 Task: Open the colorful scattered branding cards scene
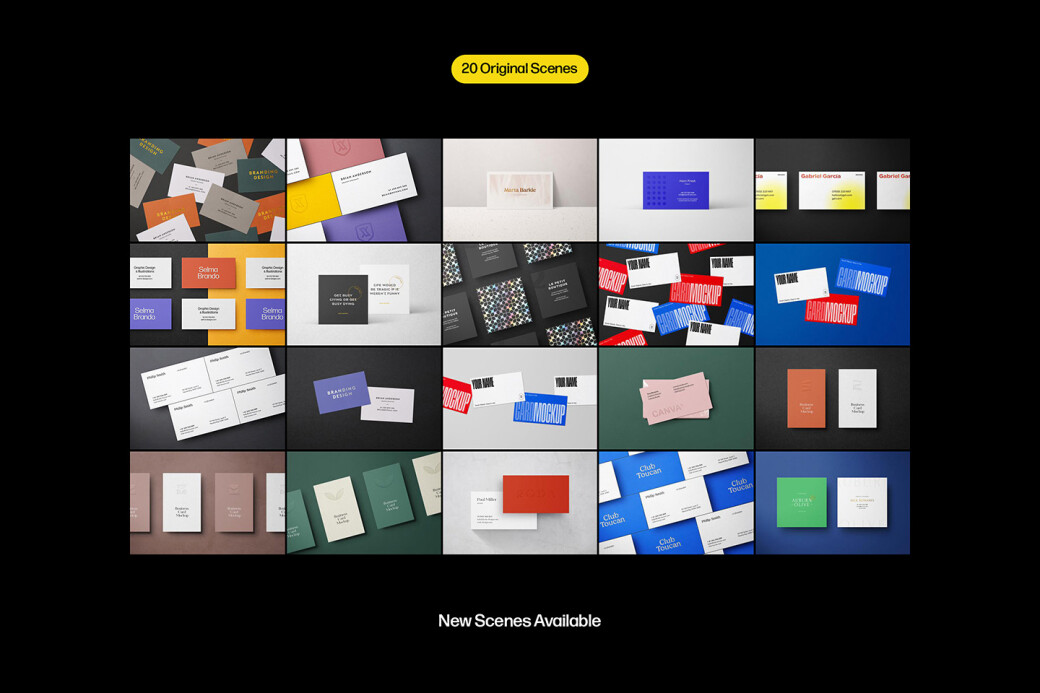207,188
